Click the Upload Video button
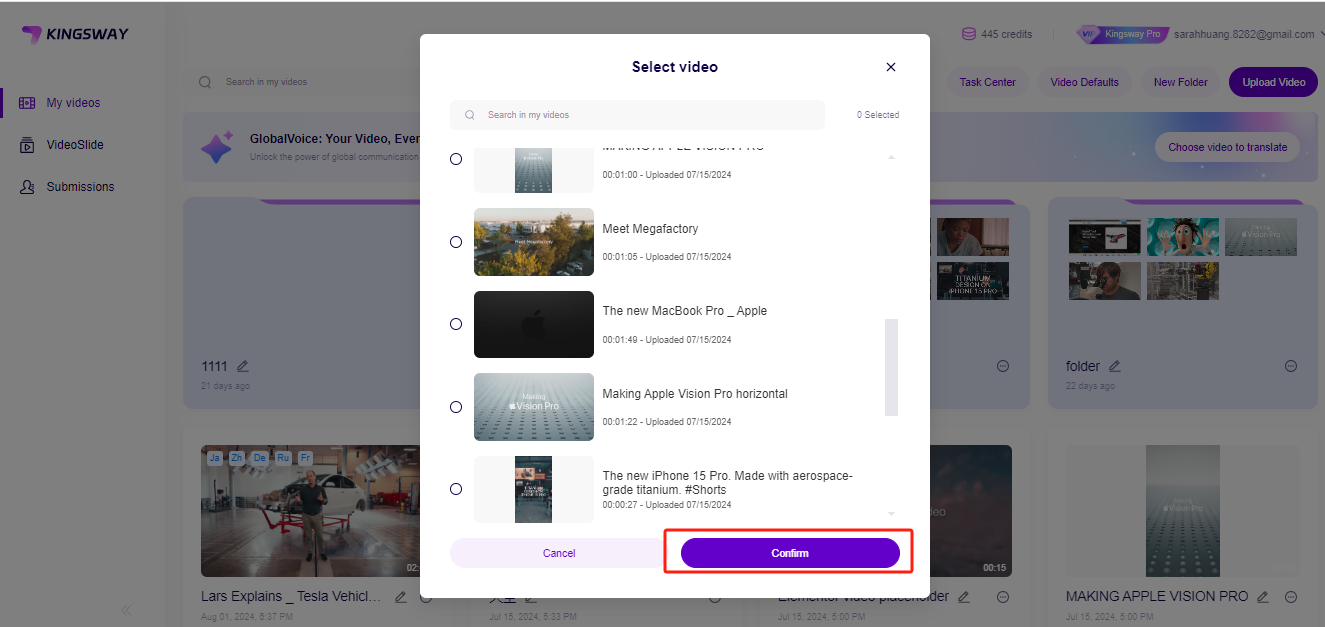 point(1273,82)
